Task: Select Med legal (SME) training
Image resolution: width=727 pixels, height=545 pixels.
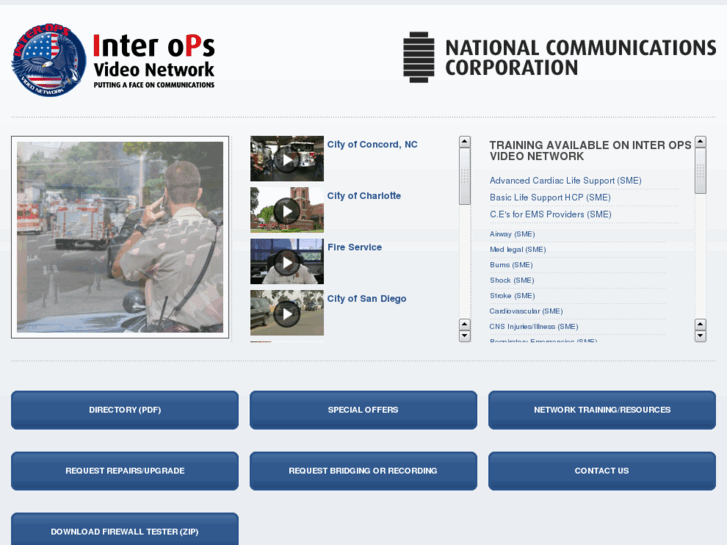Action: click(x=517, y=250)
